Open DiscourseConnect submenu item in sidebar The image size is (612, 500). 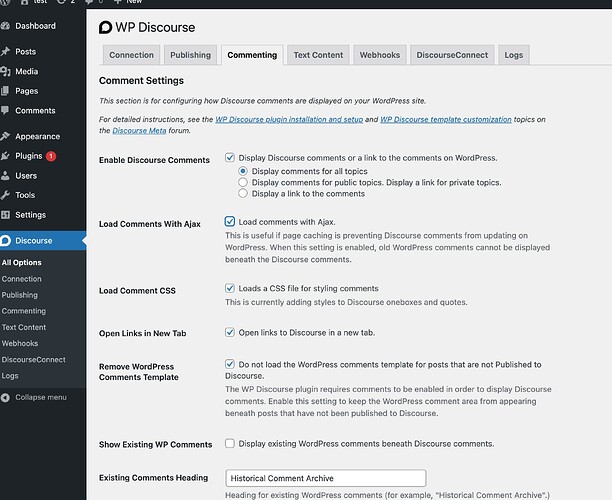point(34,359)
